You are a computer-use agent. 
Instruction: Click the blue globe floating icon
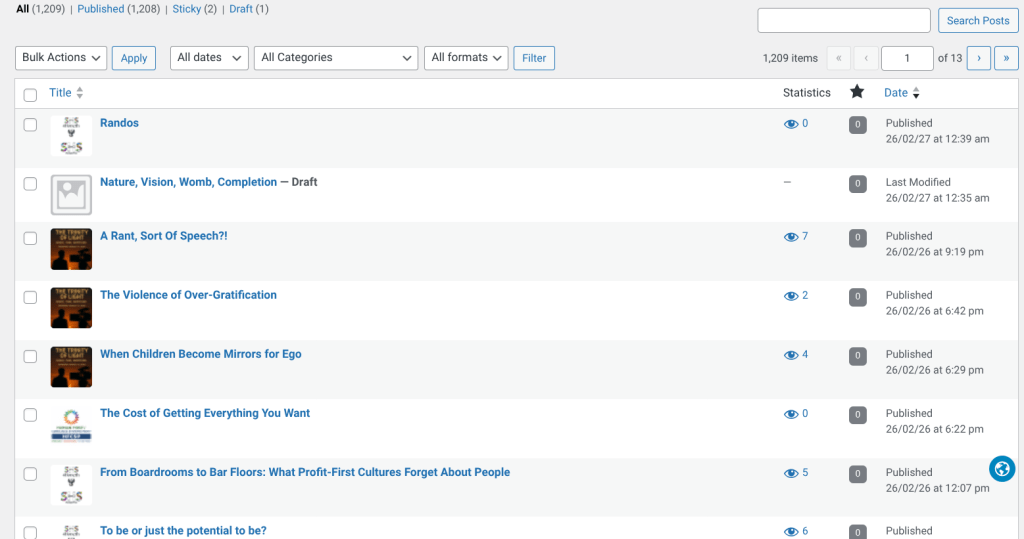click(x=1002, y=468)
